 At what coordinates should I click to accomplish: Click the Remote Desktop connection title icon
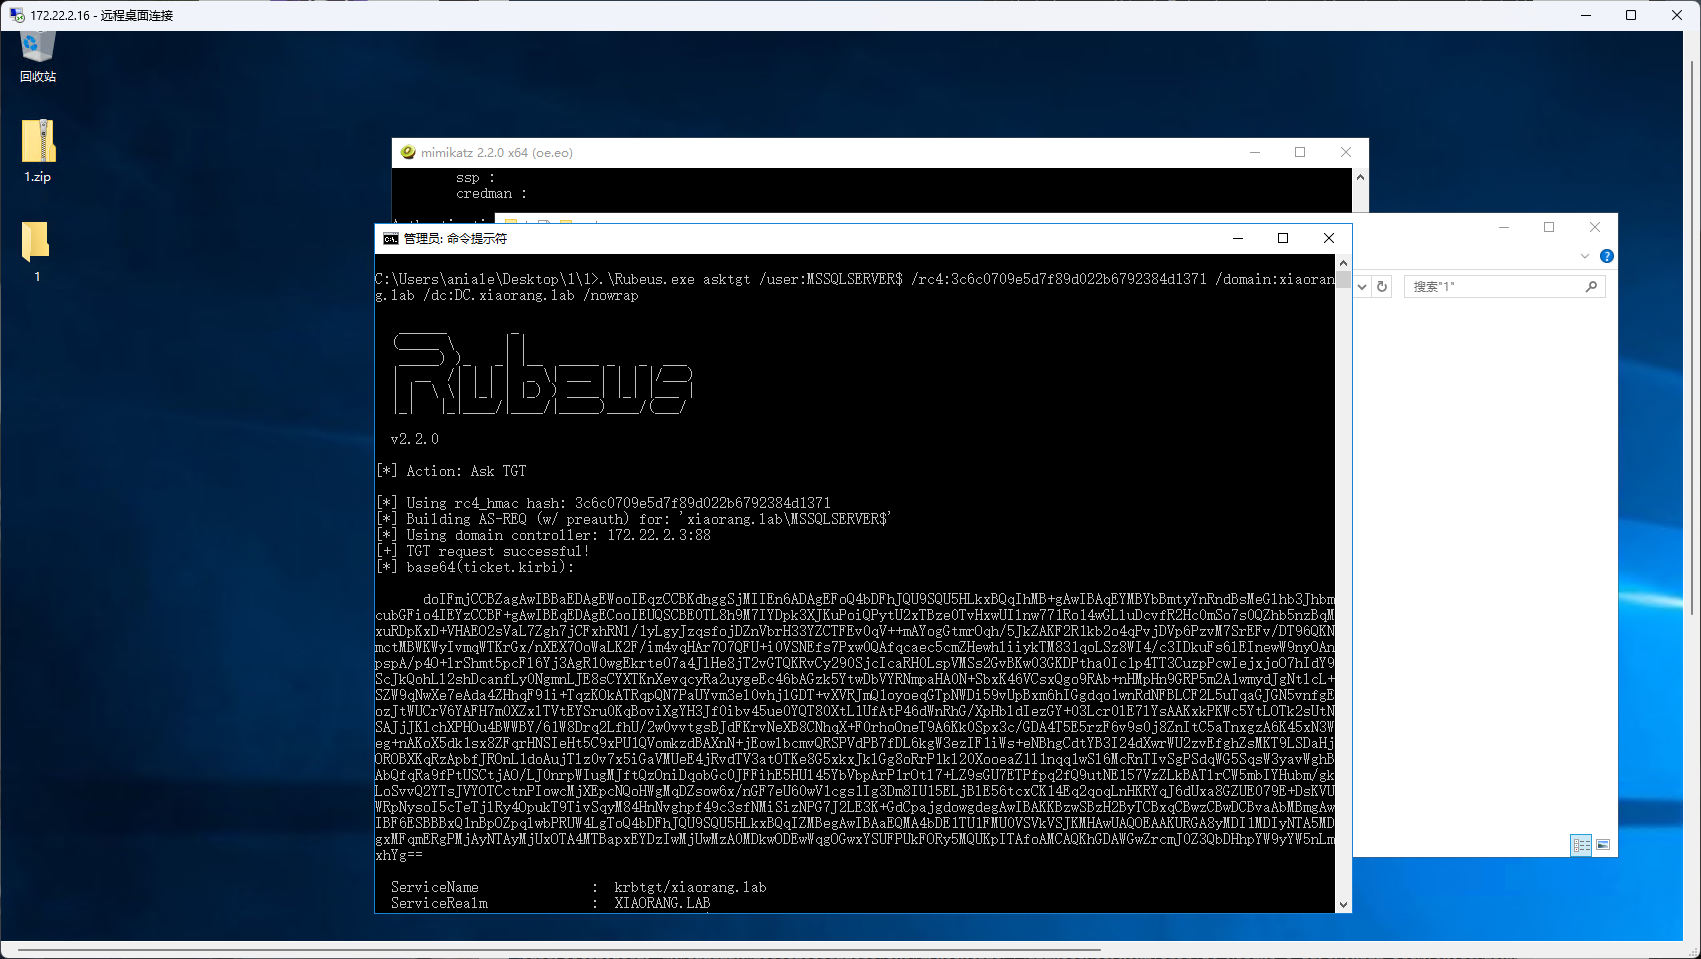pos(17,15)
